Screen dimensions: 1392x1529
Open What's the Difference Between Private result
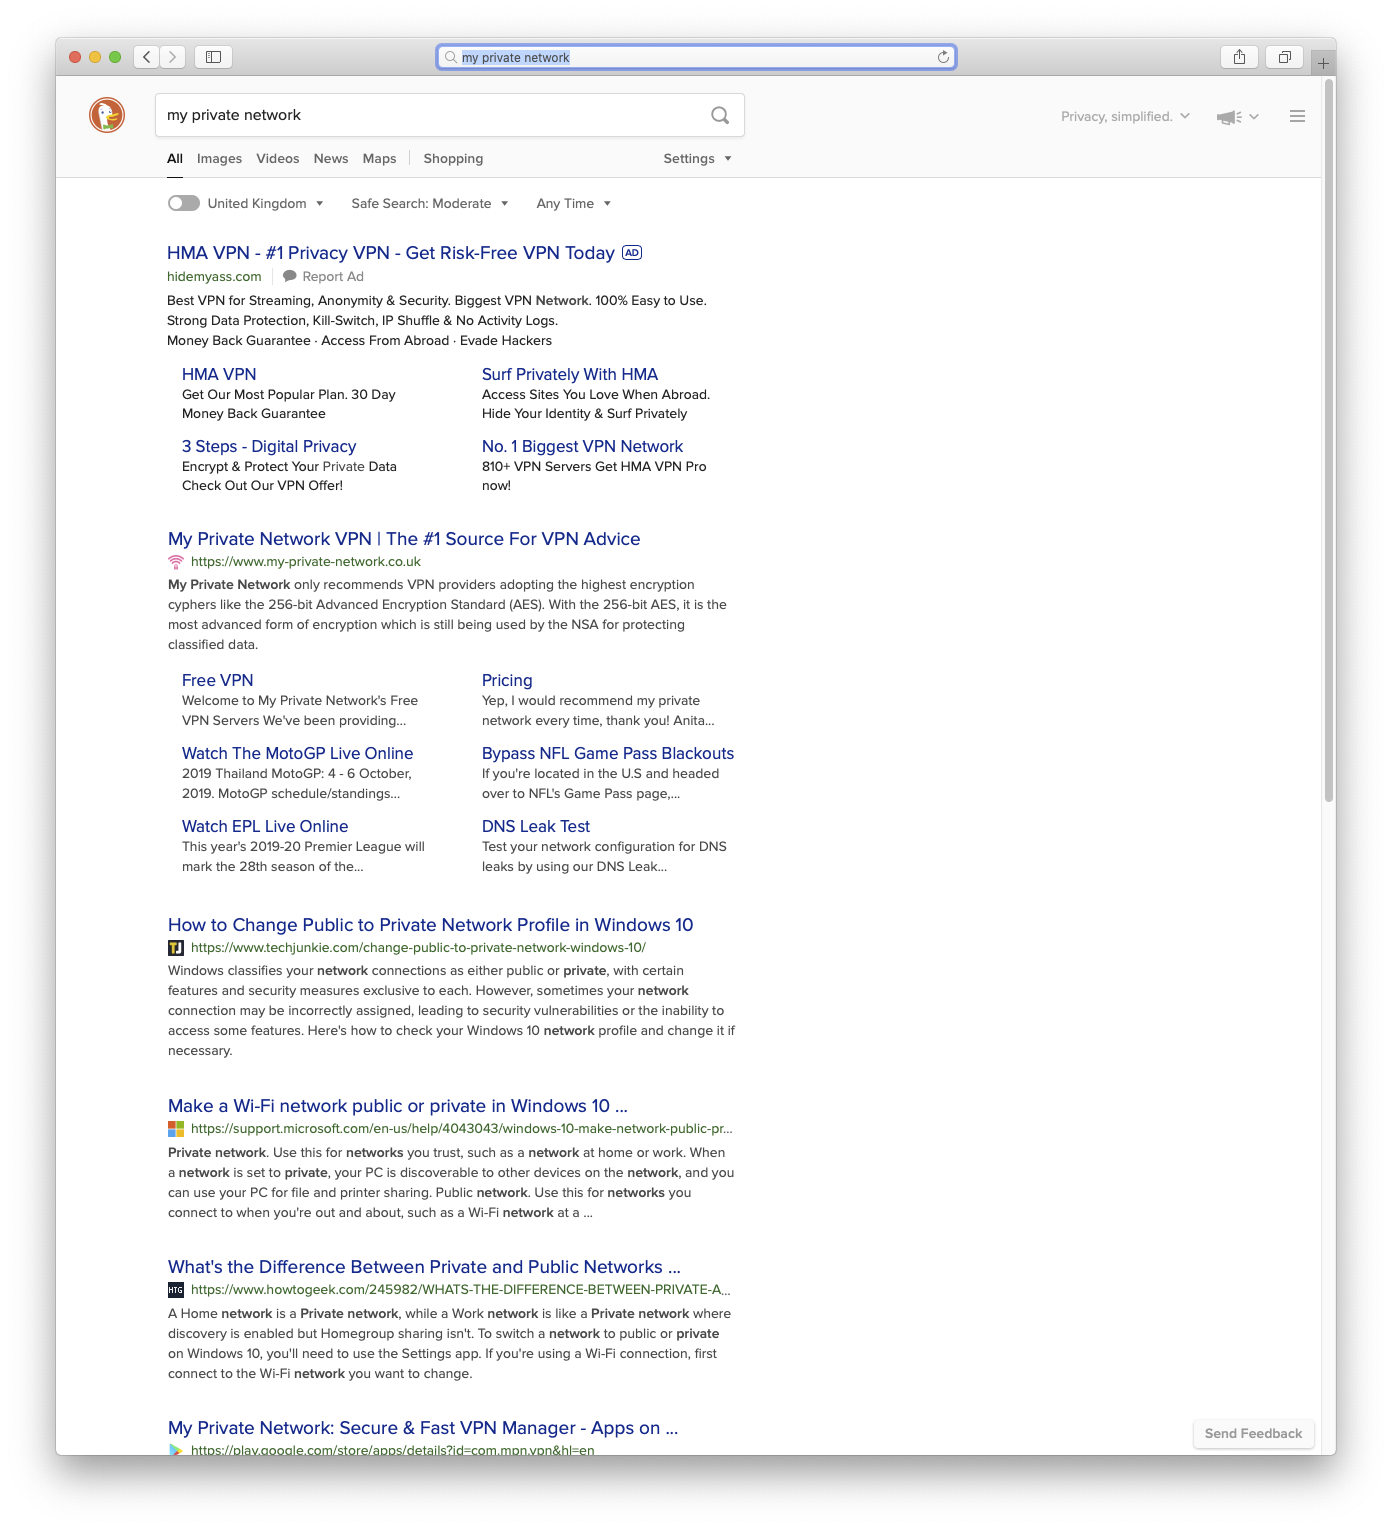point(424,1267)
